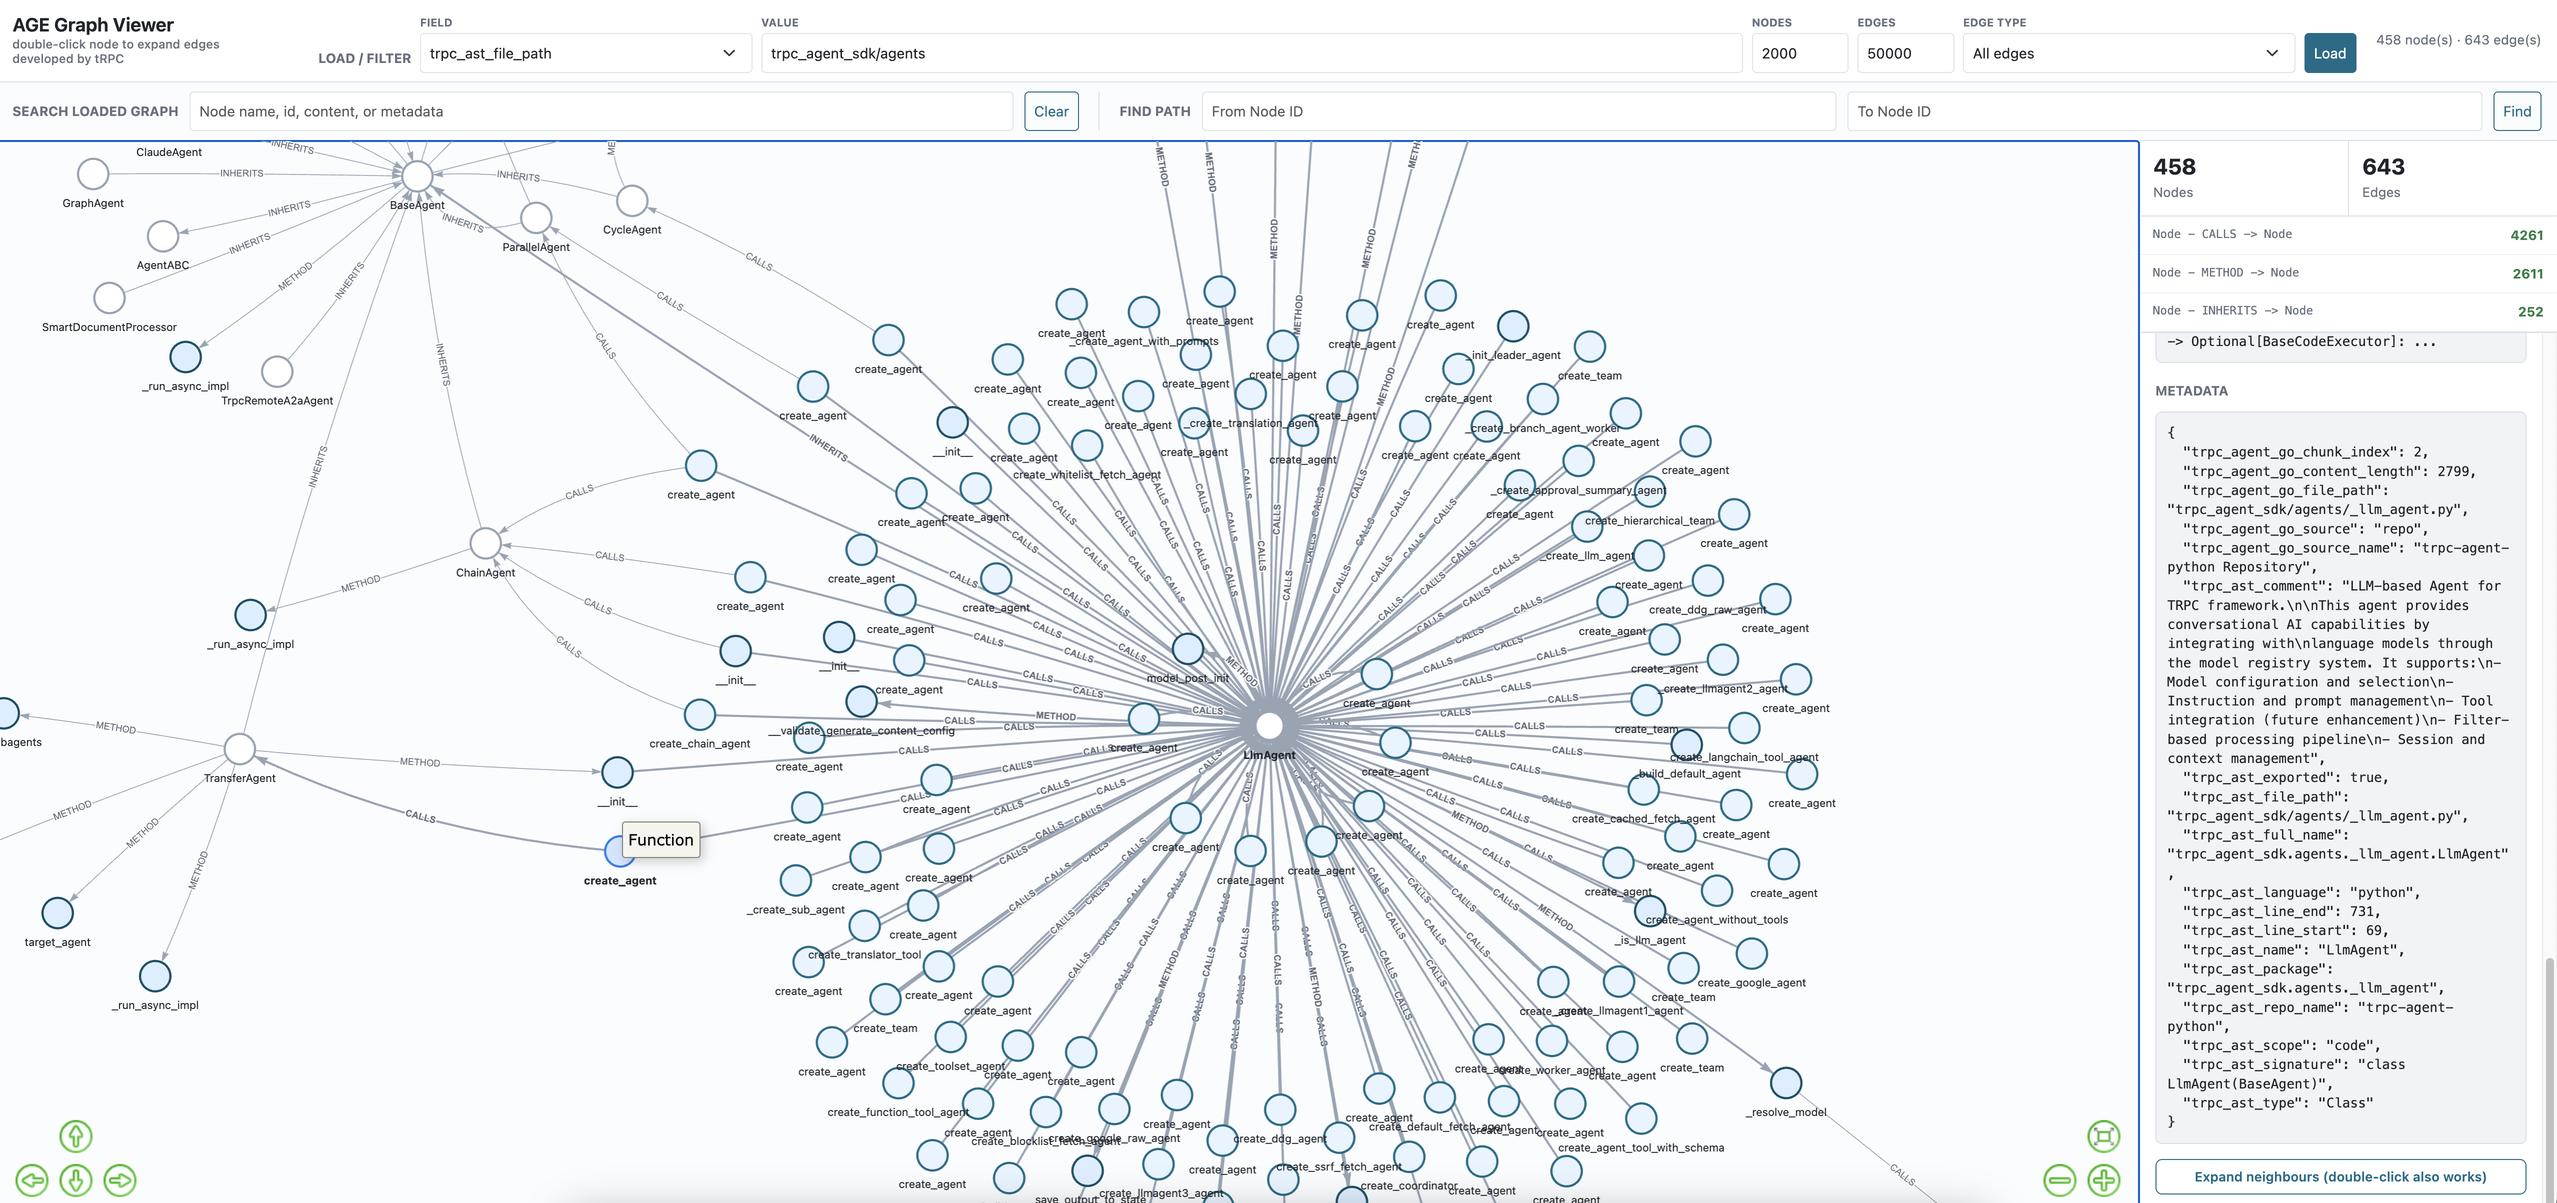
Task: Select the SmartDocumentProcessor node
Action: pyautogui.click(x=109, y=297)
